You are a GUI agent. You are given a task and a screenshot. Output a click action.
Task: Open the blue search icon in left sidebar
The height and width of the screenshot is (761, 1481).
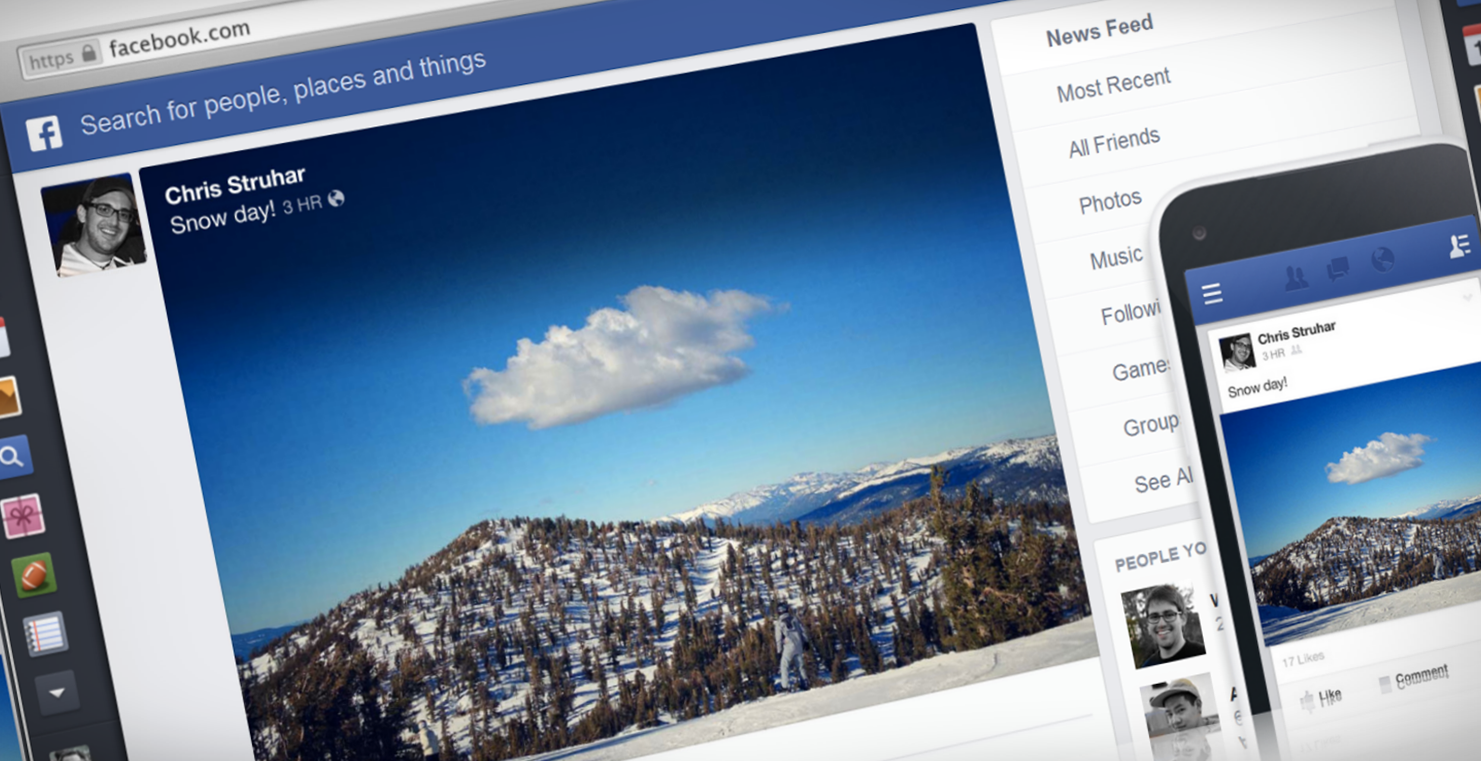(13, 458)
